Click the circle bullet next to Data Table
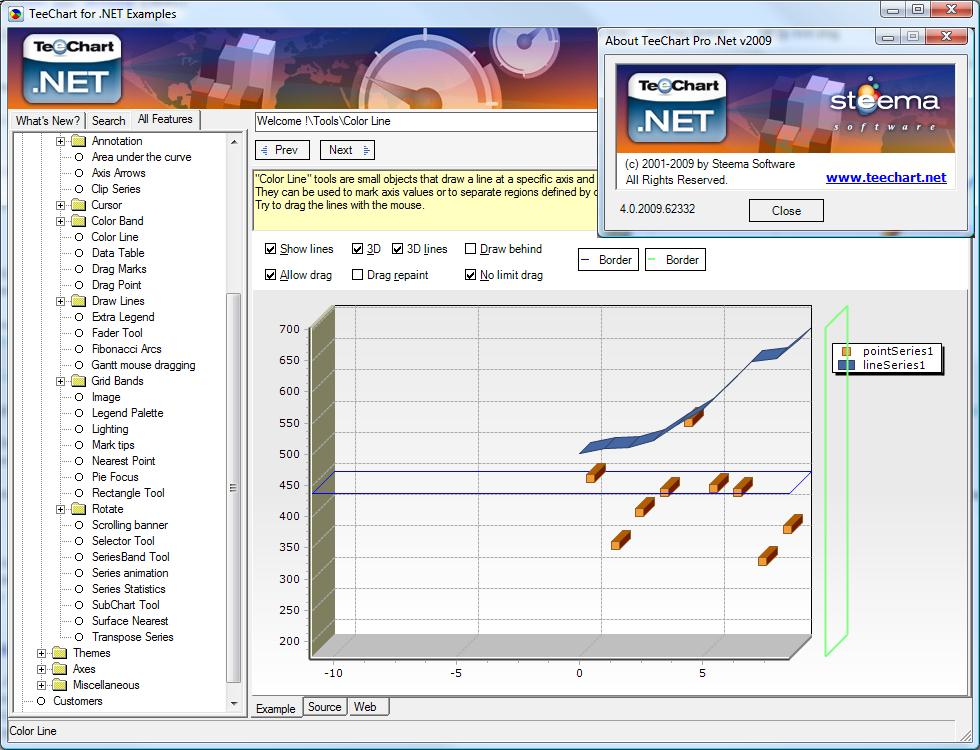This screenshot has height=750, width=980. [x=79, y=252]
